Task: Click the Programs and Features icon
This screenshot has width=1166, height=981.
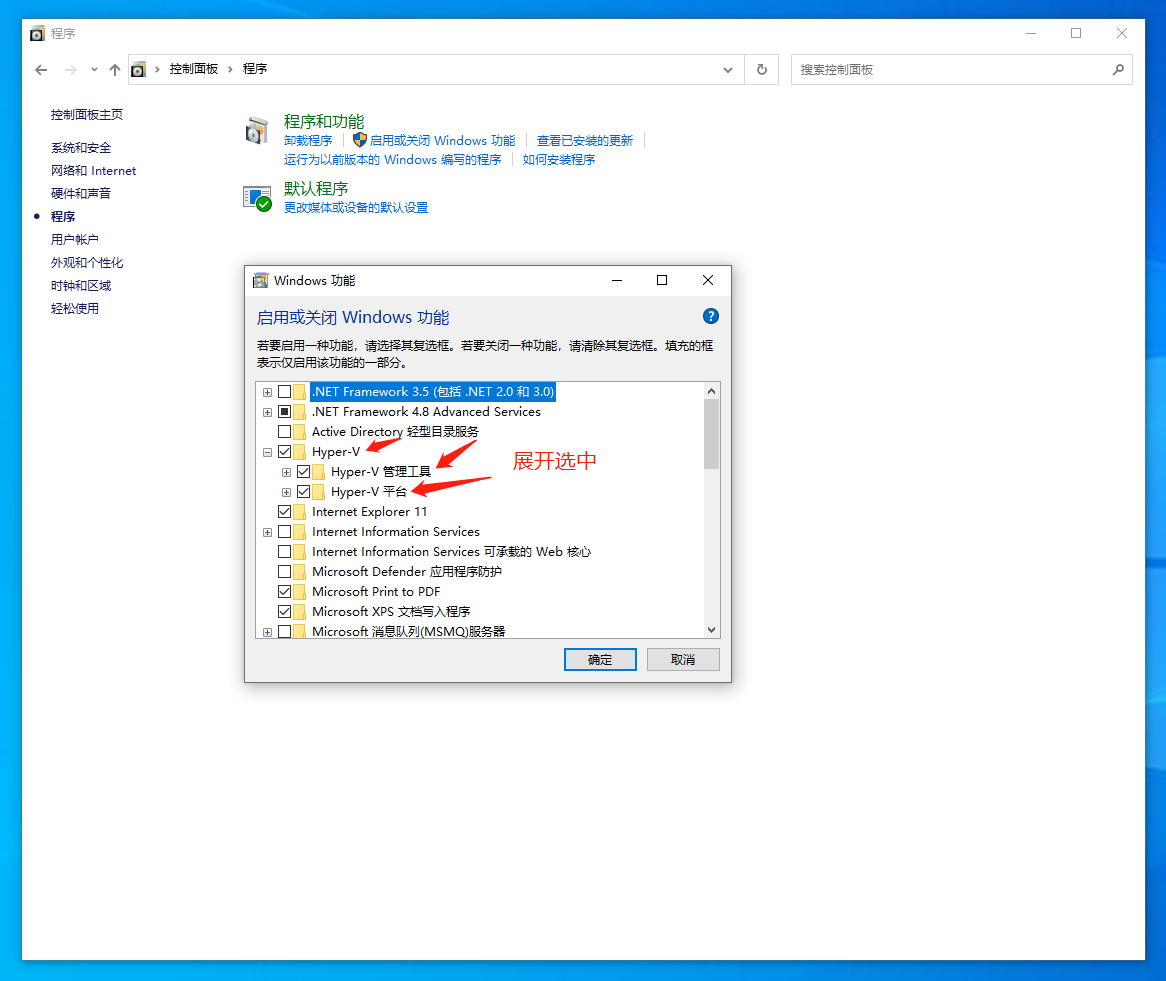Action: [x=257, y=131]
